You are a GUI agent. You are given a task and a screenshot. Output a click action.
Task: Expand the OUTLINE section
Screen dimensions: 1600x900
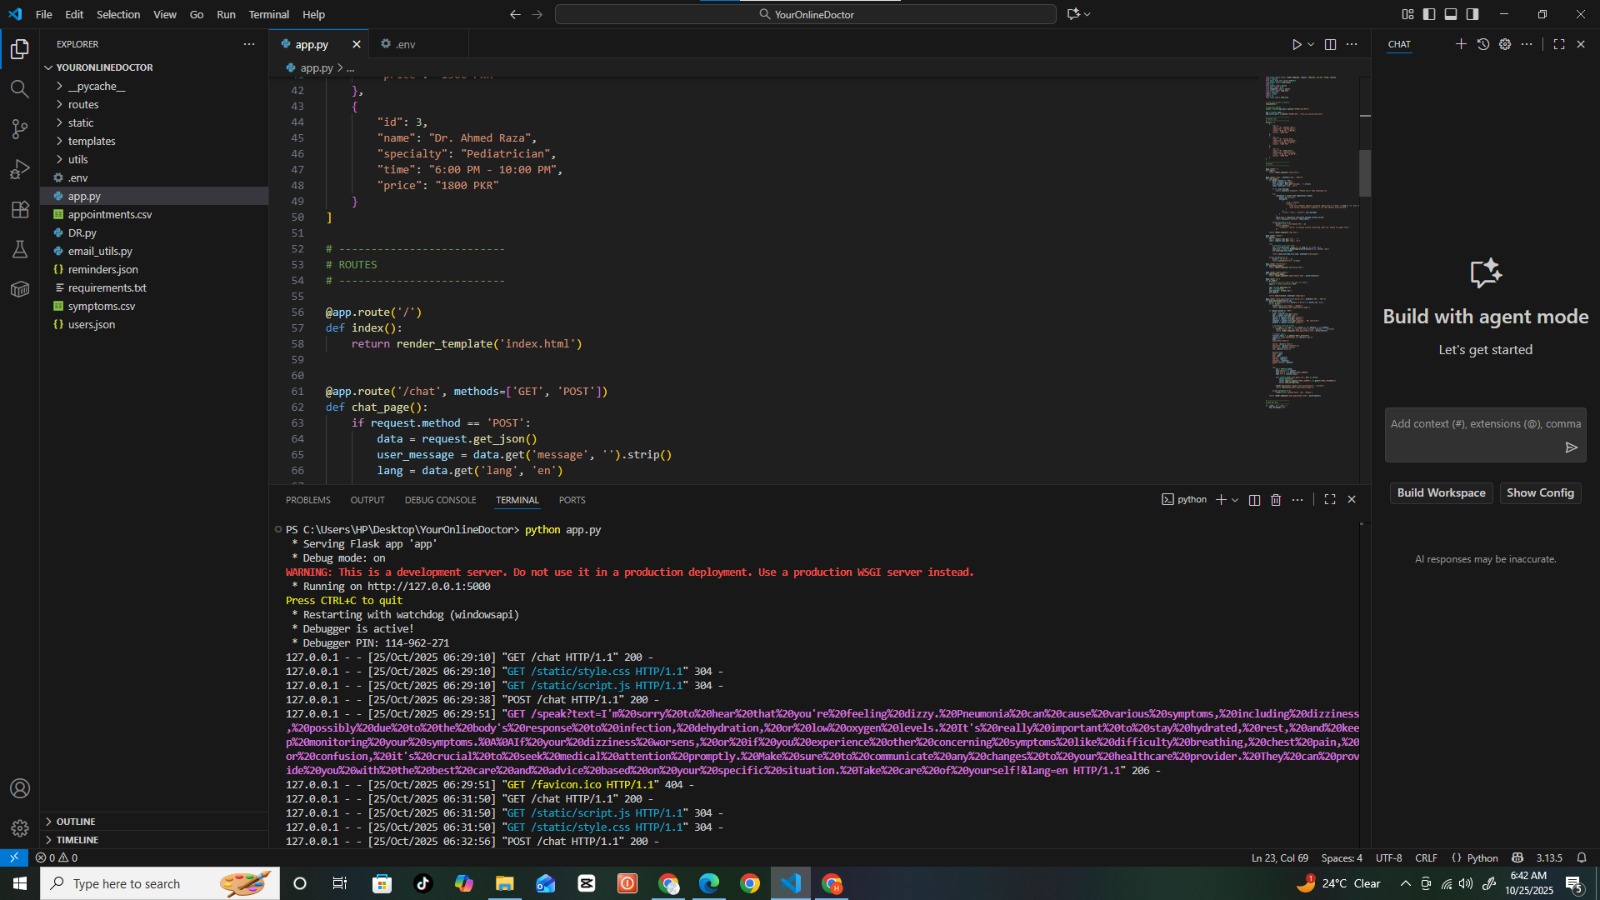154,821
